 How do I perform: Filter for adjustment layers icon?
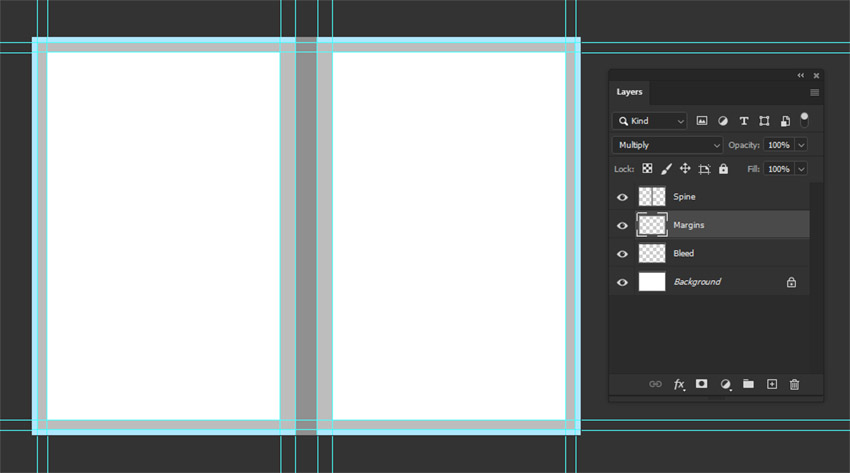click(x=723, y=121)
